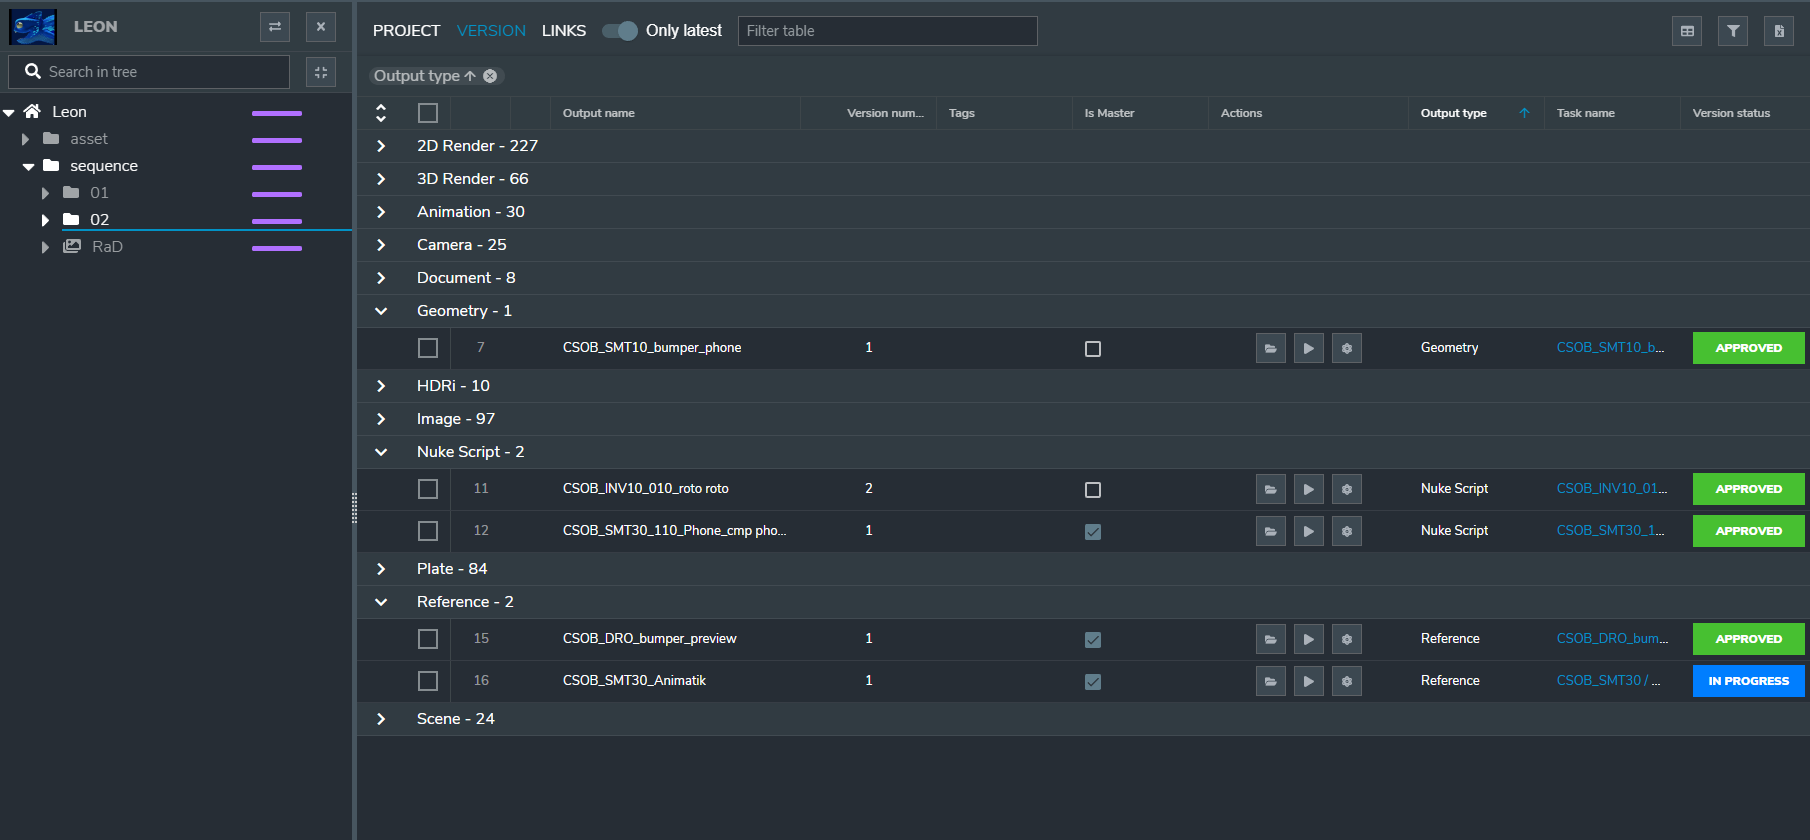Open folder for CSOB_INV10_010_roto
This screenshot has width=1810, height=840.
coord(1271,489)
